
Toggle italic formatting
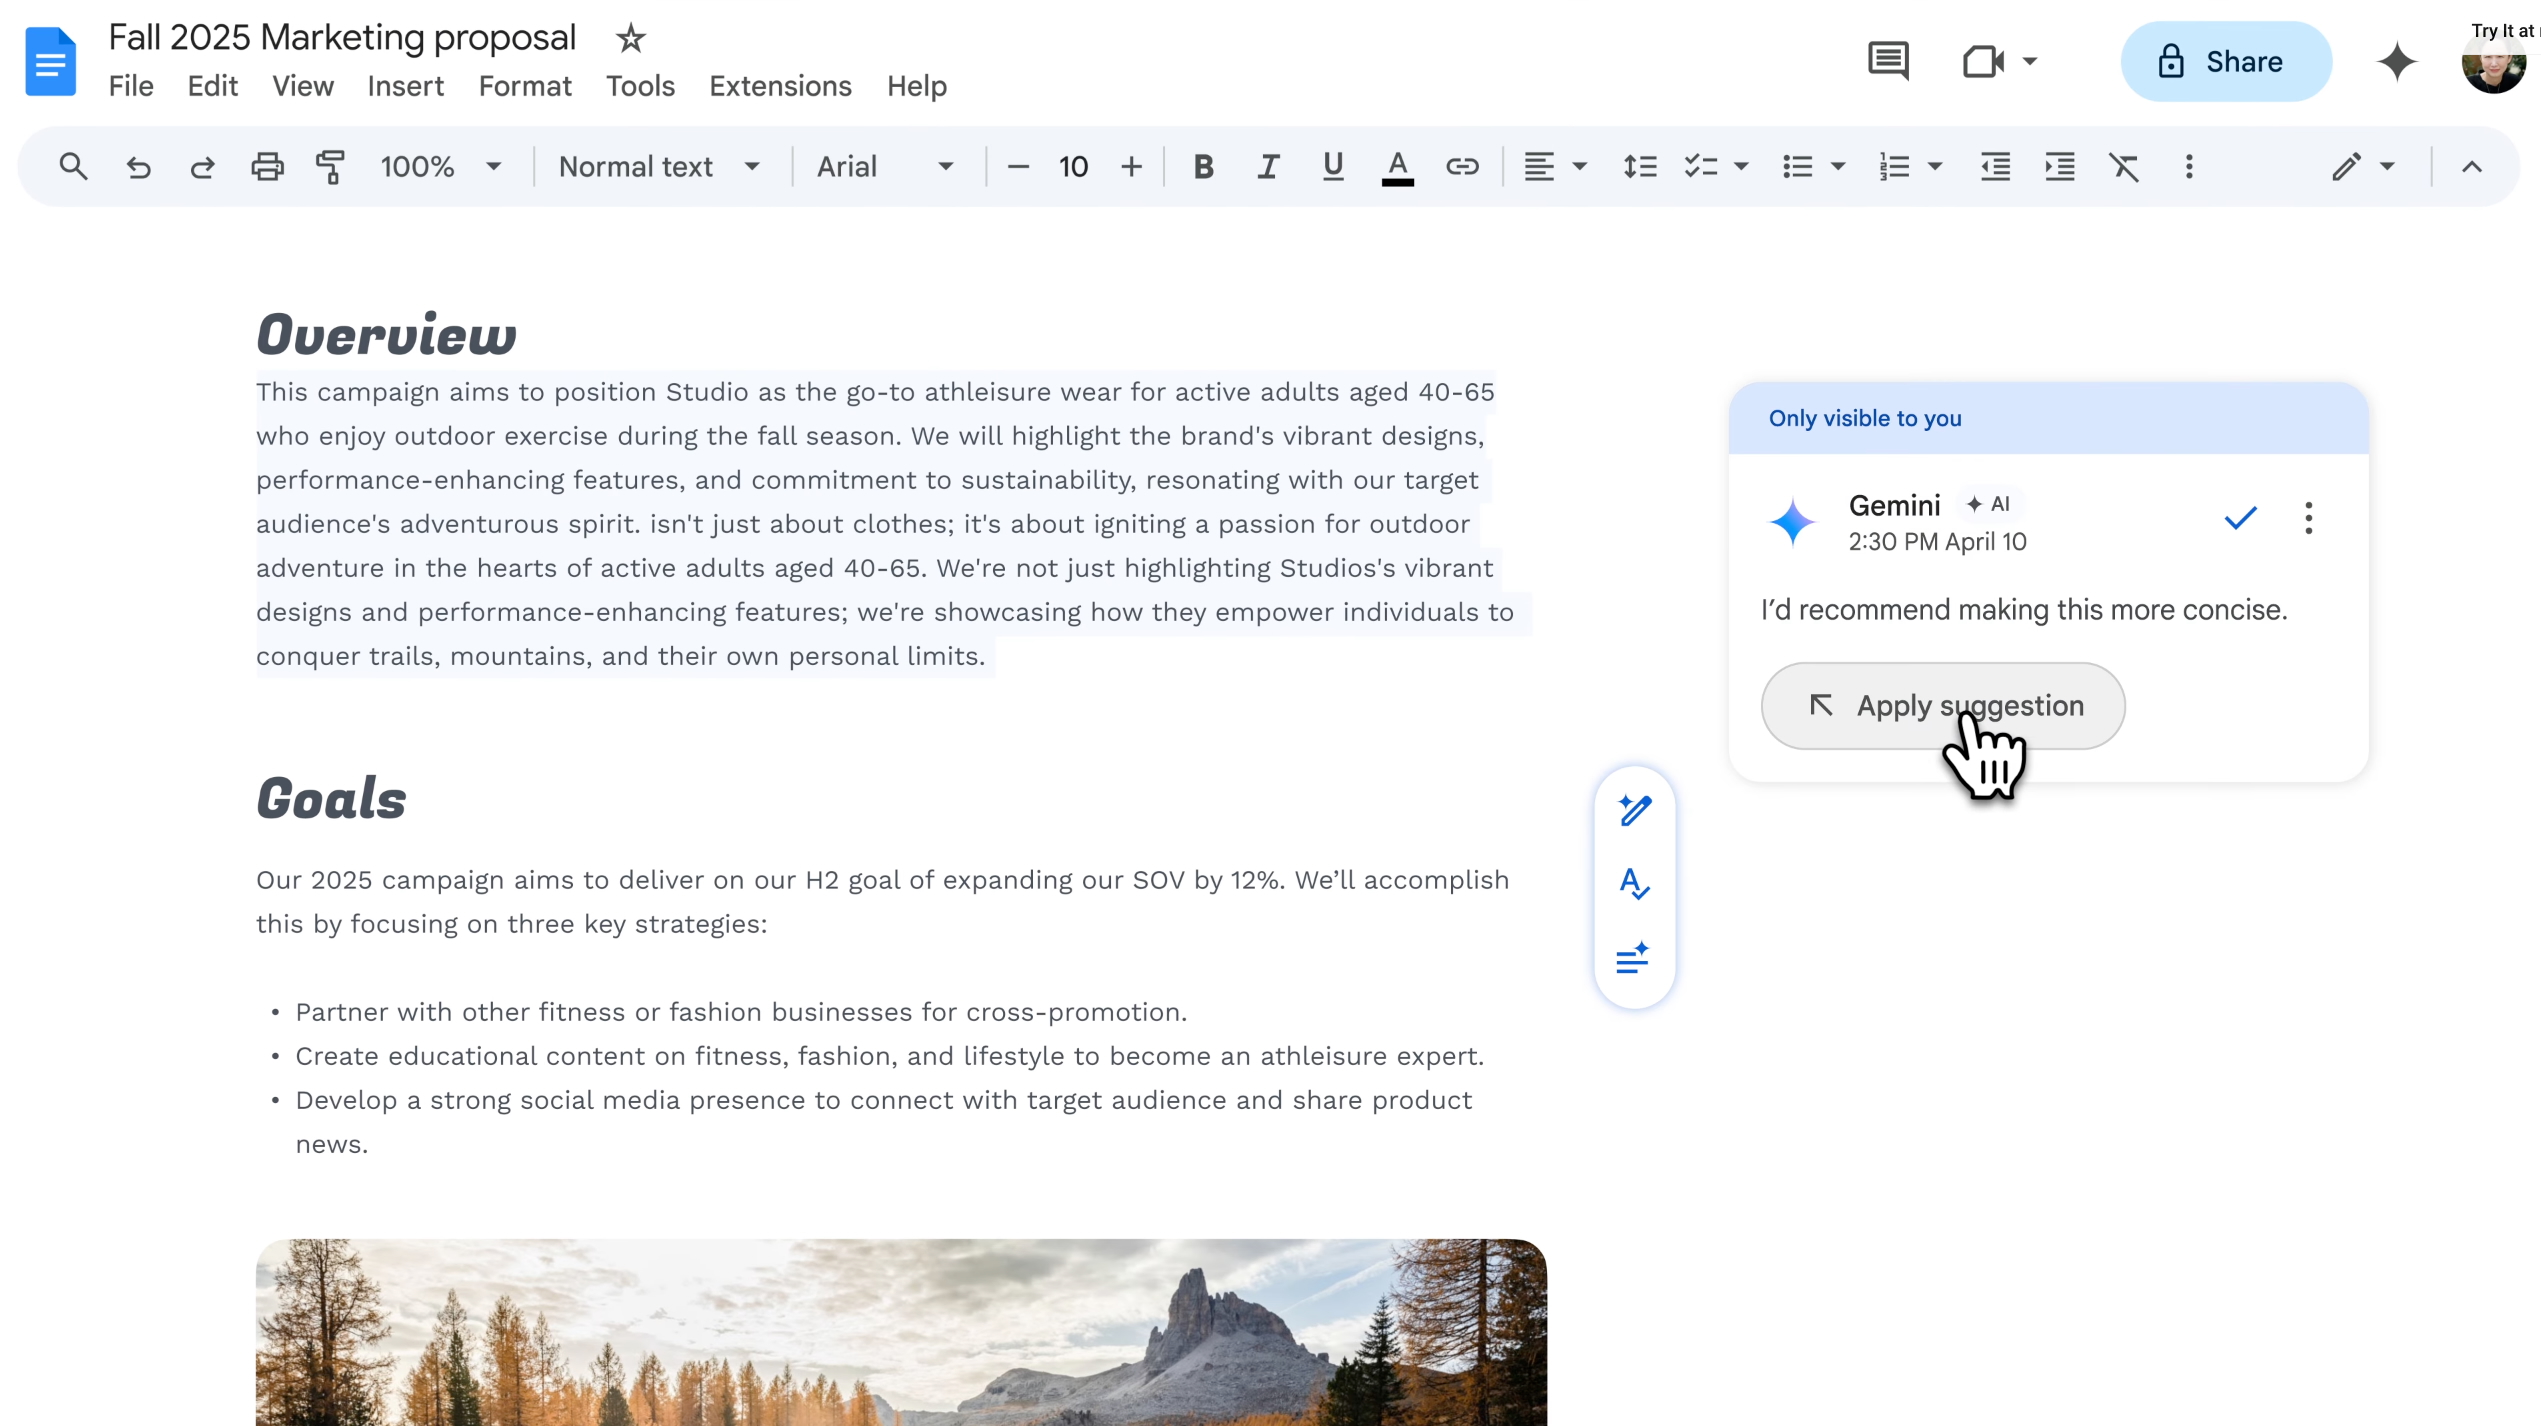pyautogui.click(x=1267, y=166)
